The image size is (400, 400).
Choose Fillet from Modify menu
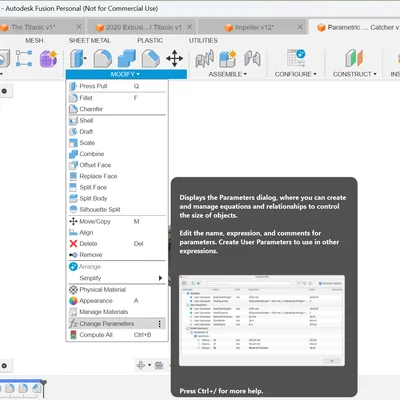coord(117,98)
